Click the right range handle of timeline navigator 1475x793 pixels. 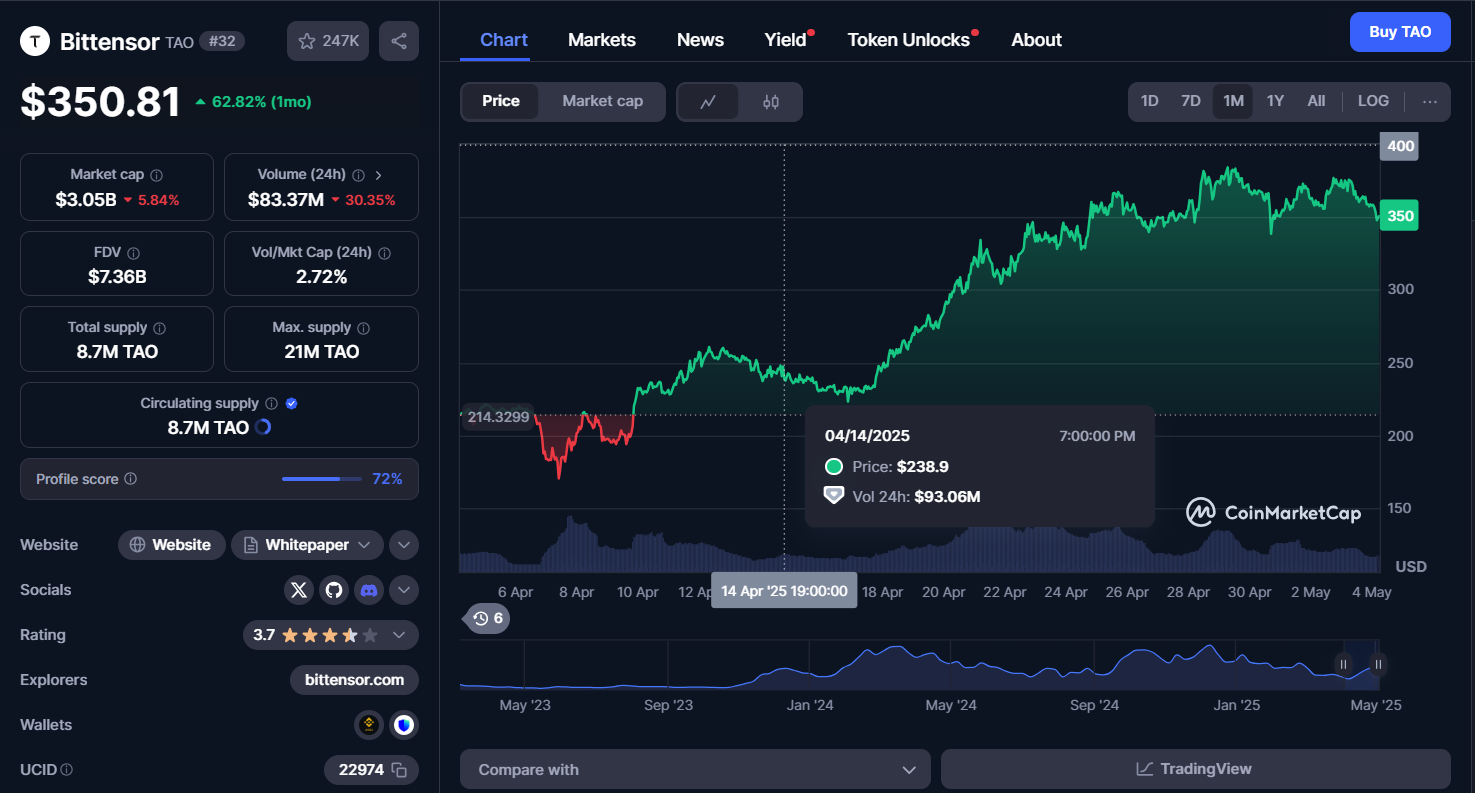pos(1378,664)
